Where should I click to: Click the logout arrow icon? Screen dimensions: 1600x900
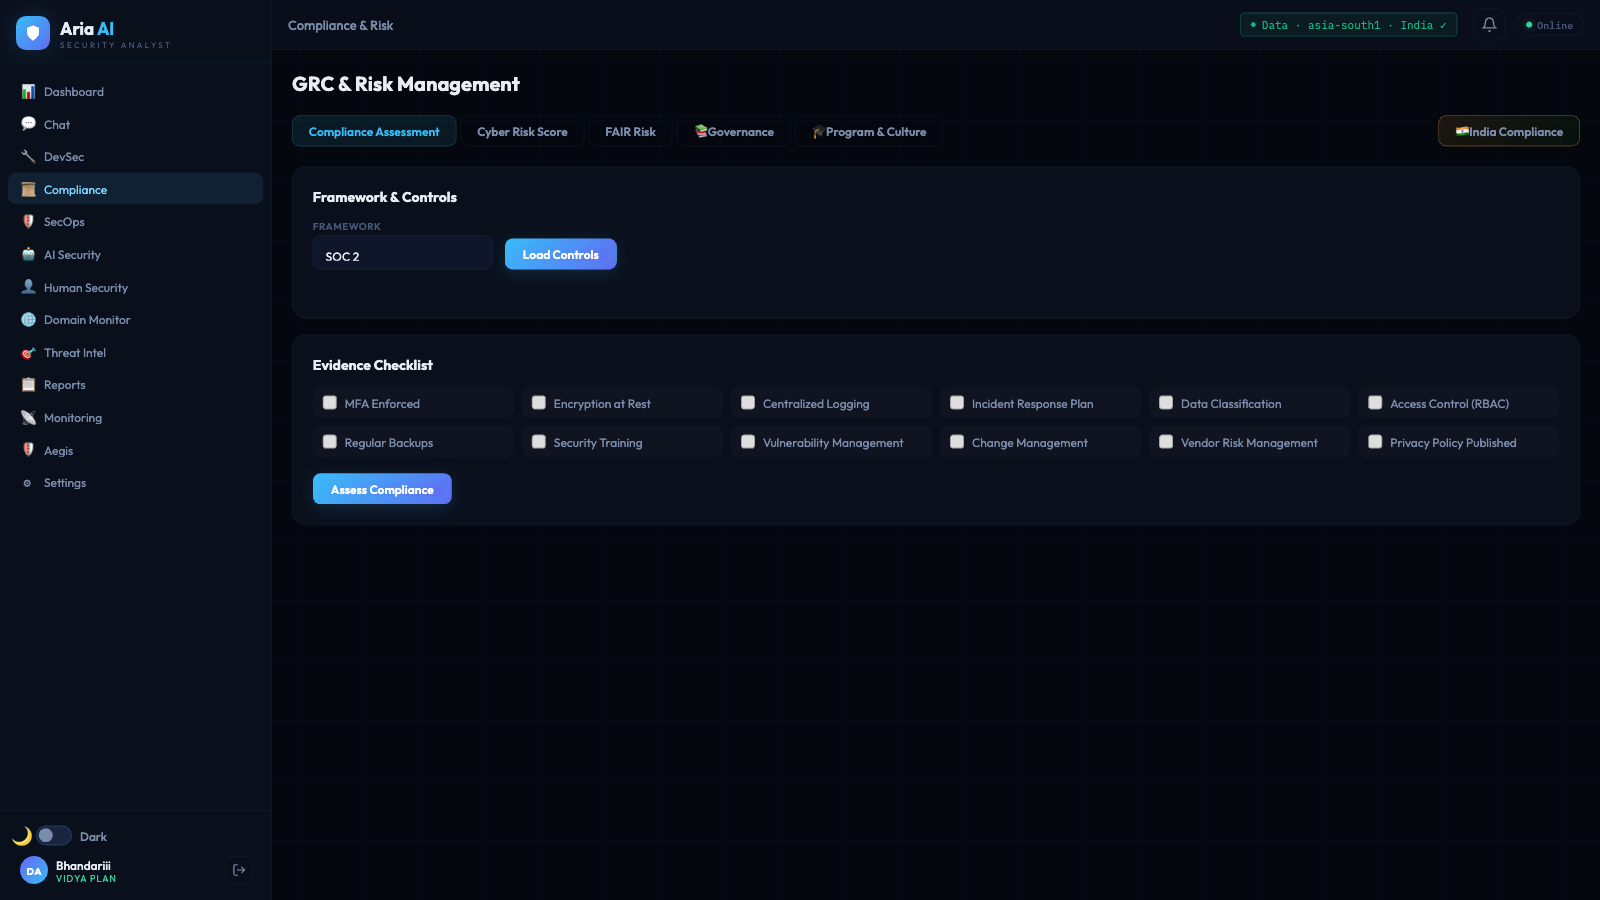[239, 870]
